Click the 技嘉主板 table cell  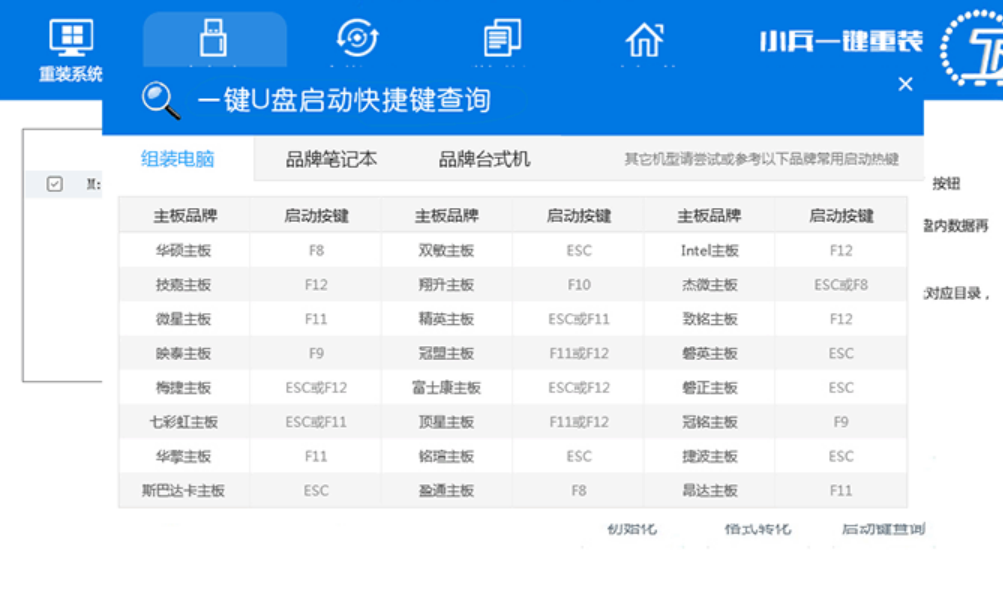coord(184,285)
